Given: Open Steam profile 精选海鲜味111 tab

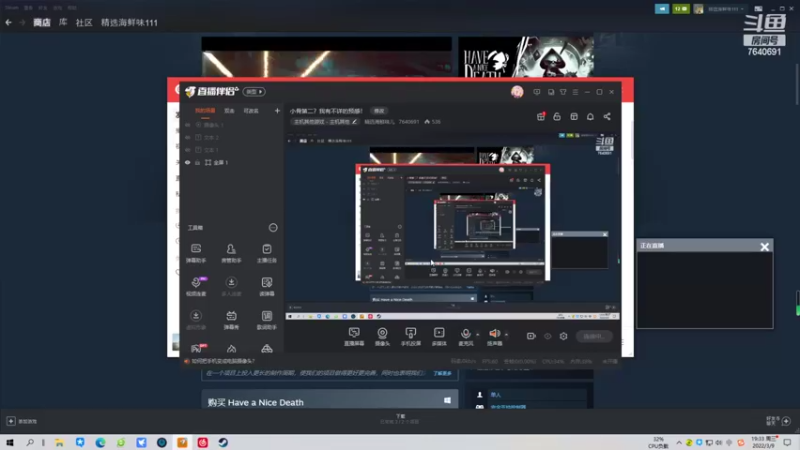Looking at the screenshot, I should [x=129, y=22].
